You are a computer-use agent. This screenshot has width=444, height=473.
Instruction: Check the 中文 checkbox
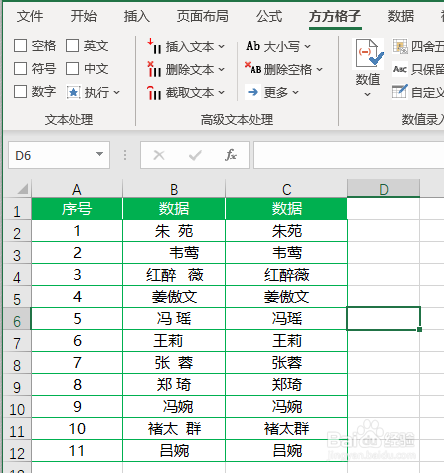coord(72,69)
